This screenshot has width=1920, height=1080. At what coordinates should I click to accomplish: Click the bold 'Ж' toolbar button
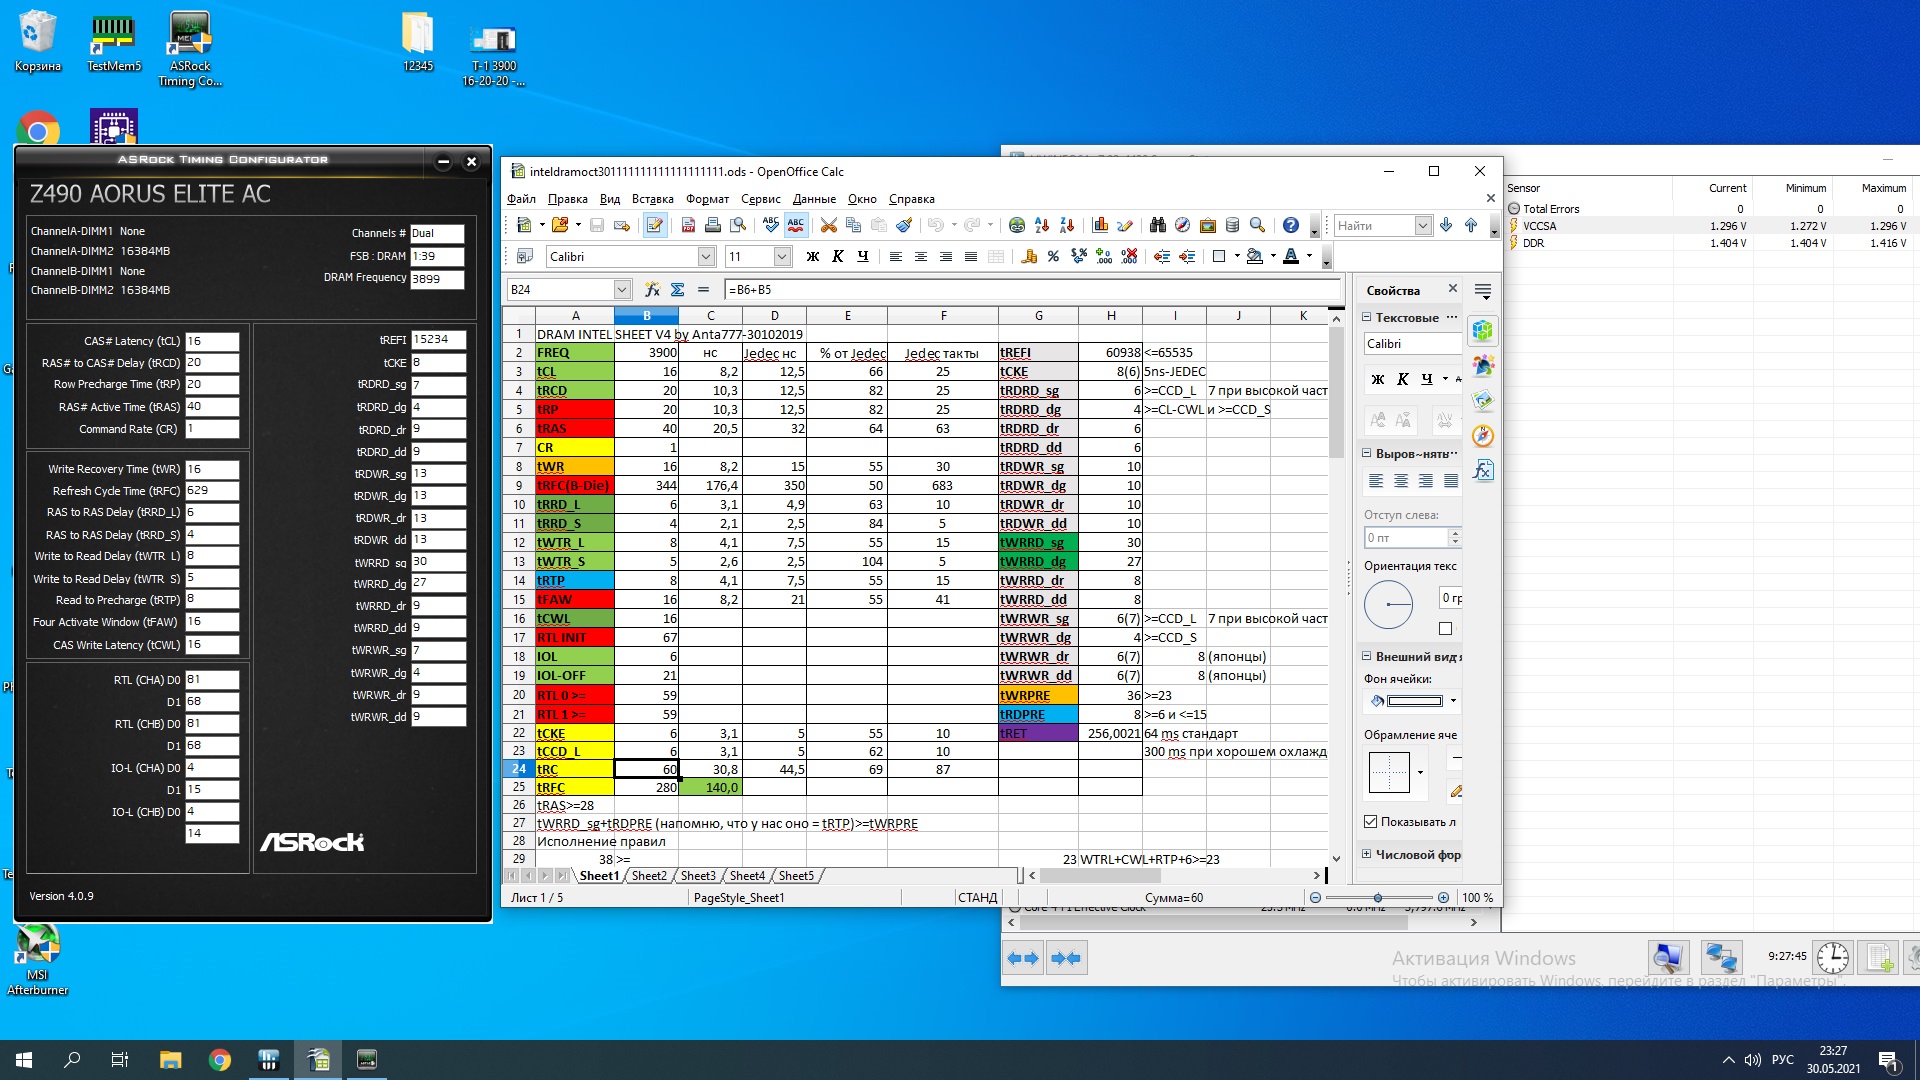tap(812, 257)
